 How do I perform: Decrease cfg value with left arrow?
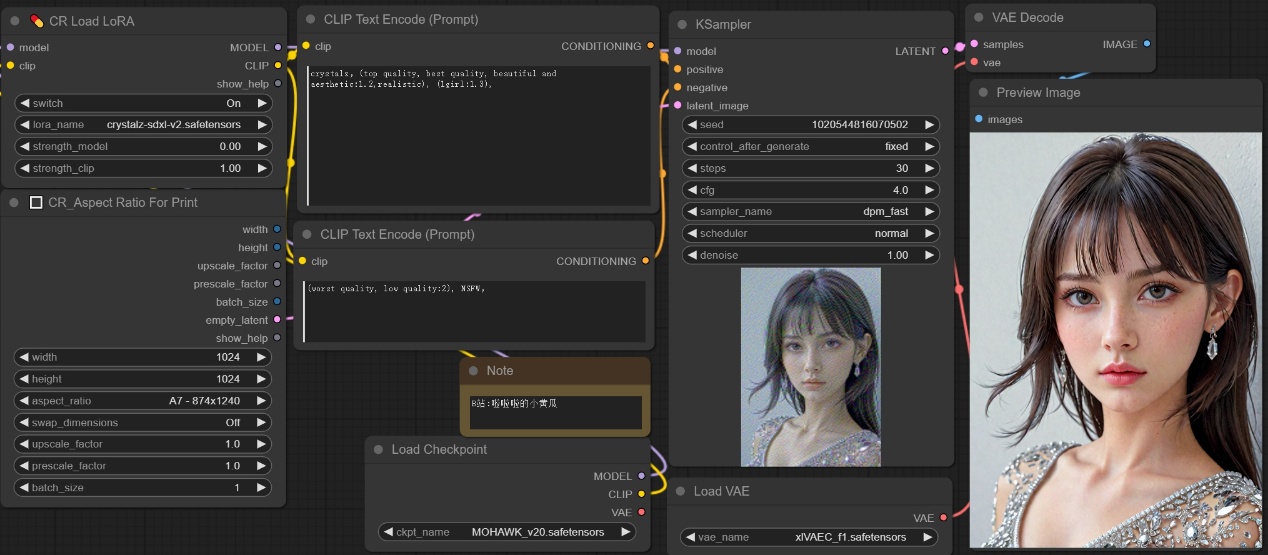tap(691, 190)
